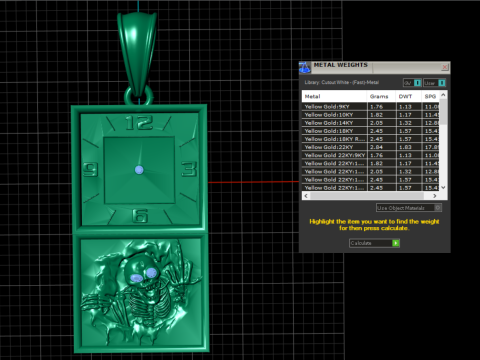The image size is (480, 360).
Task: Click the scroll left arrow under the metals table
Action: 306,196
